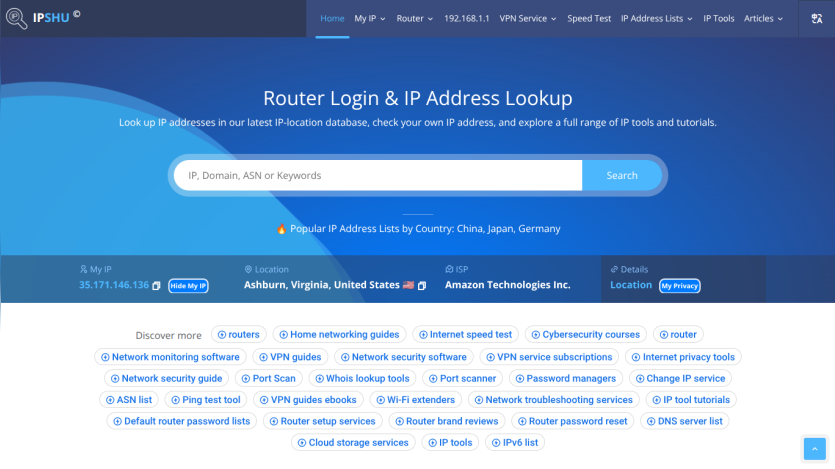Open the Speed Test page
The image size is (835, 469).
[589, 19]
